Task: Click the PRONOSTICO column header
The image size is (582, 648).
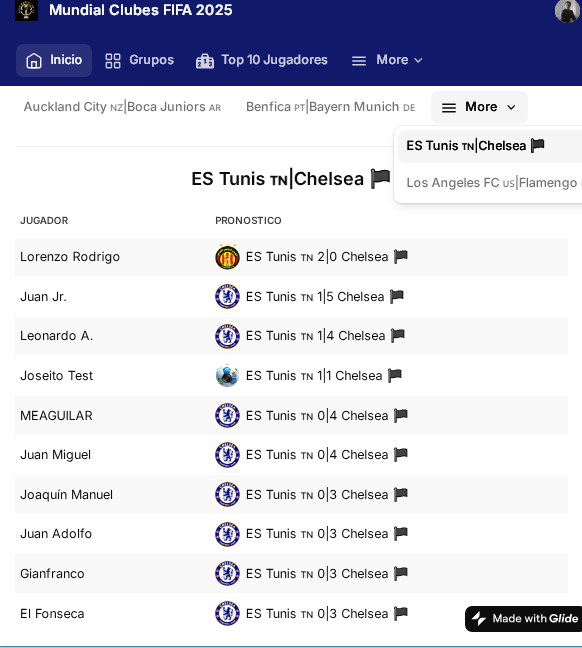Action: click(x=248, y=221)
